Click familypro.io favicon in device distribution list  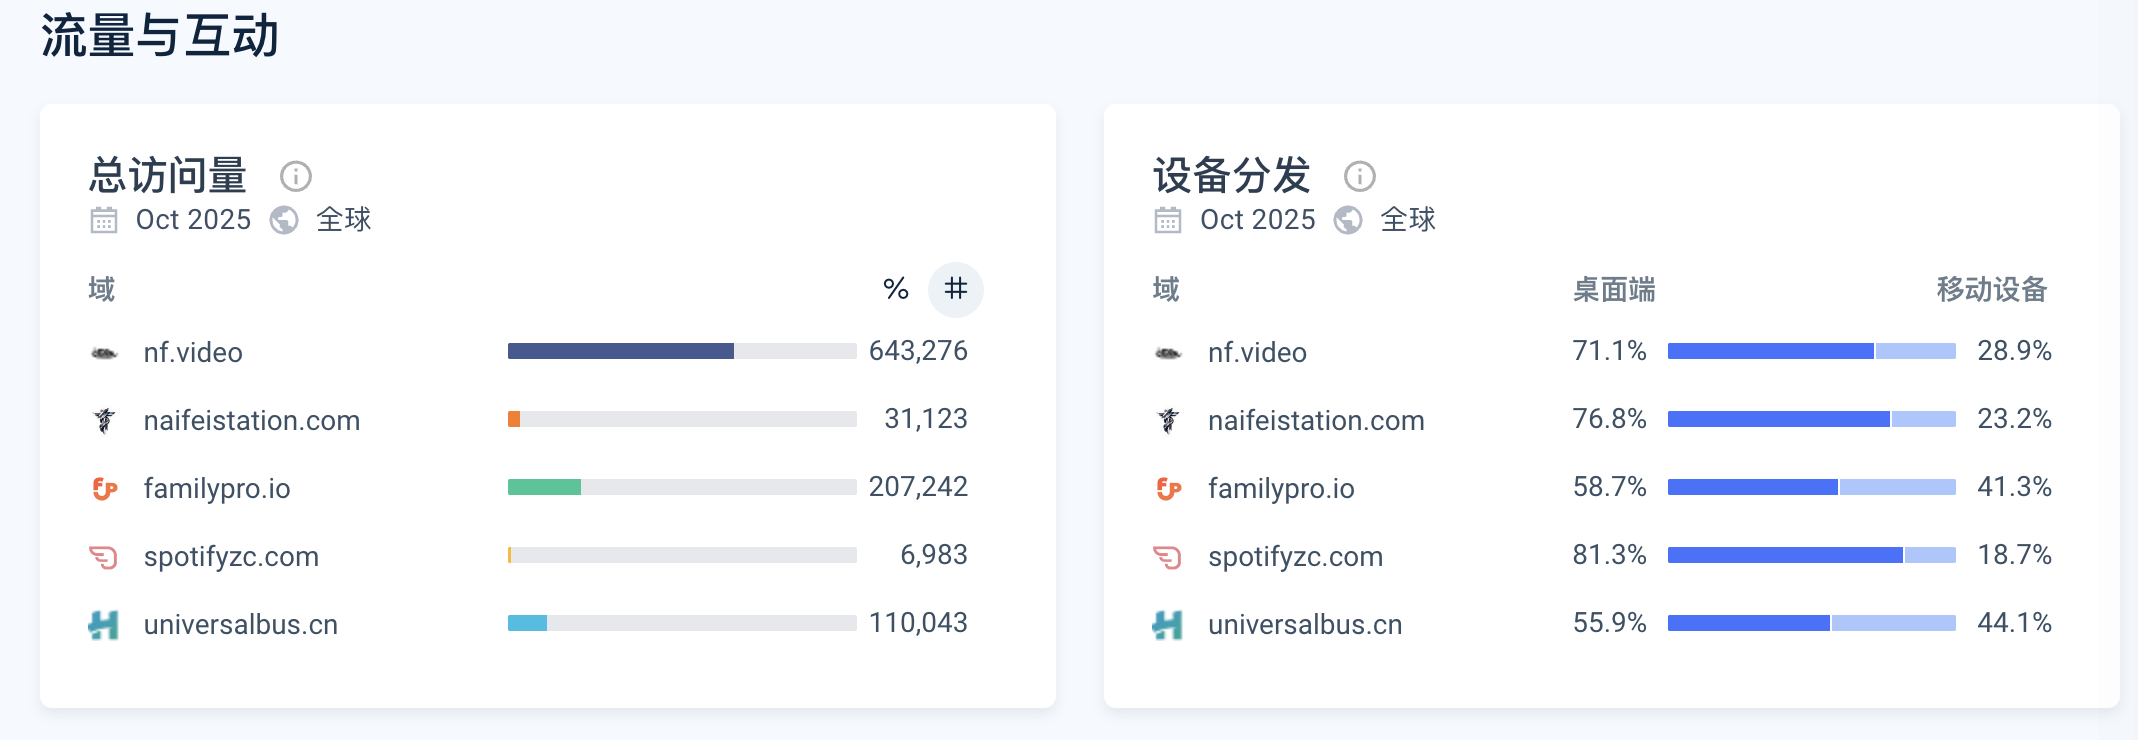pyautogui.click(x=1168, y=488)
